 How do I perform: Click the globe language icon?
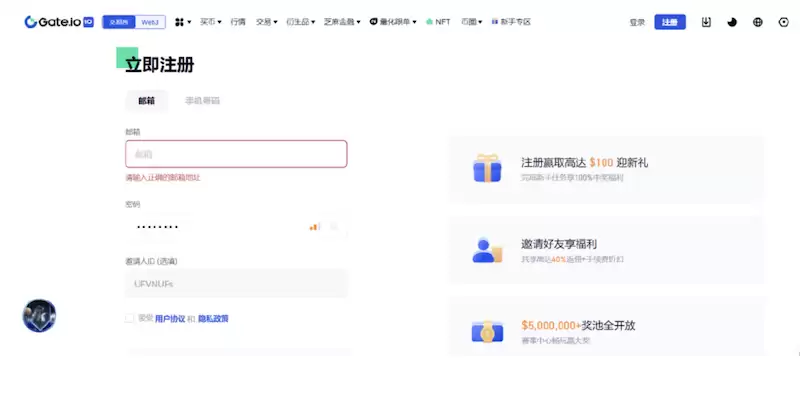coord(758,22)
